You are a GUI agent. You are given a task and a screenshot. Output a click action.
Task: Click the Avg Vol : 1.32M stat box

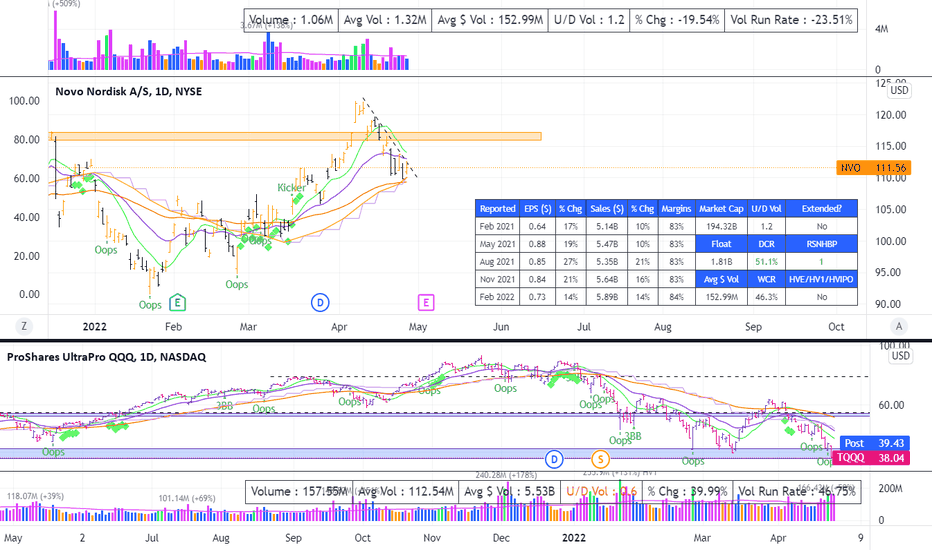(x=385, y=20)
